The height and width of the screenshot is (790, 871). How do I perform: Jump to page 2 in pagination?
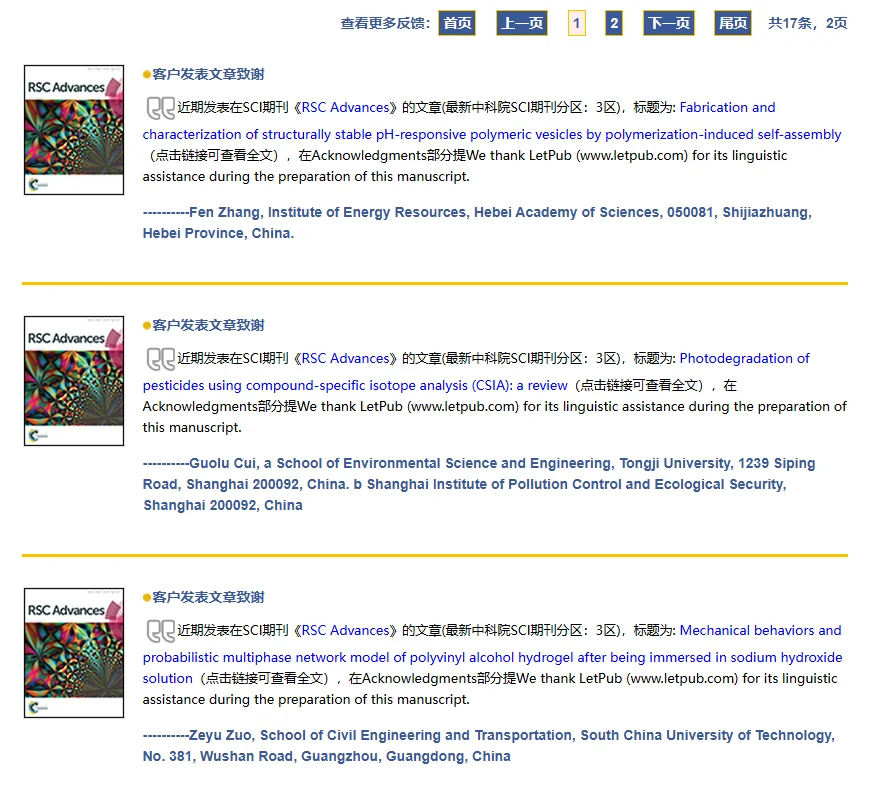(x=614, y=23)
